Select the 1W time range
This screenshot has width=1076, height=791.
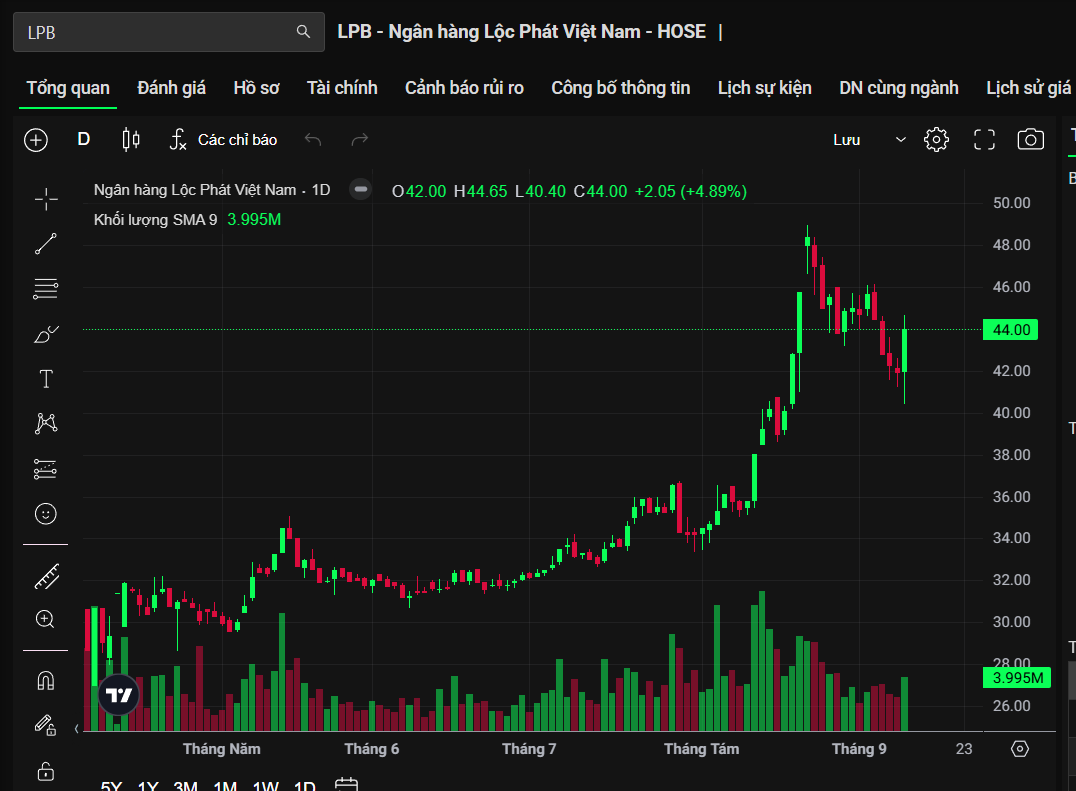point(266,786)
